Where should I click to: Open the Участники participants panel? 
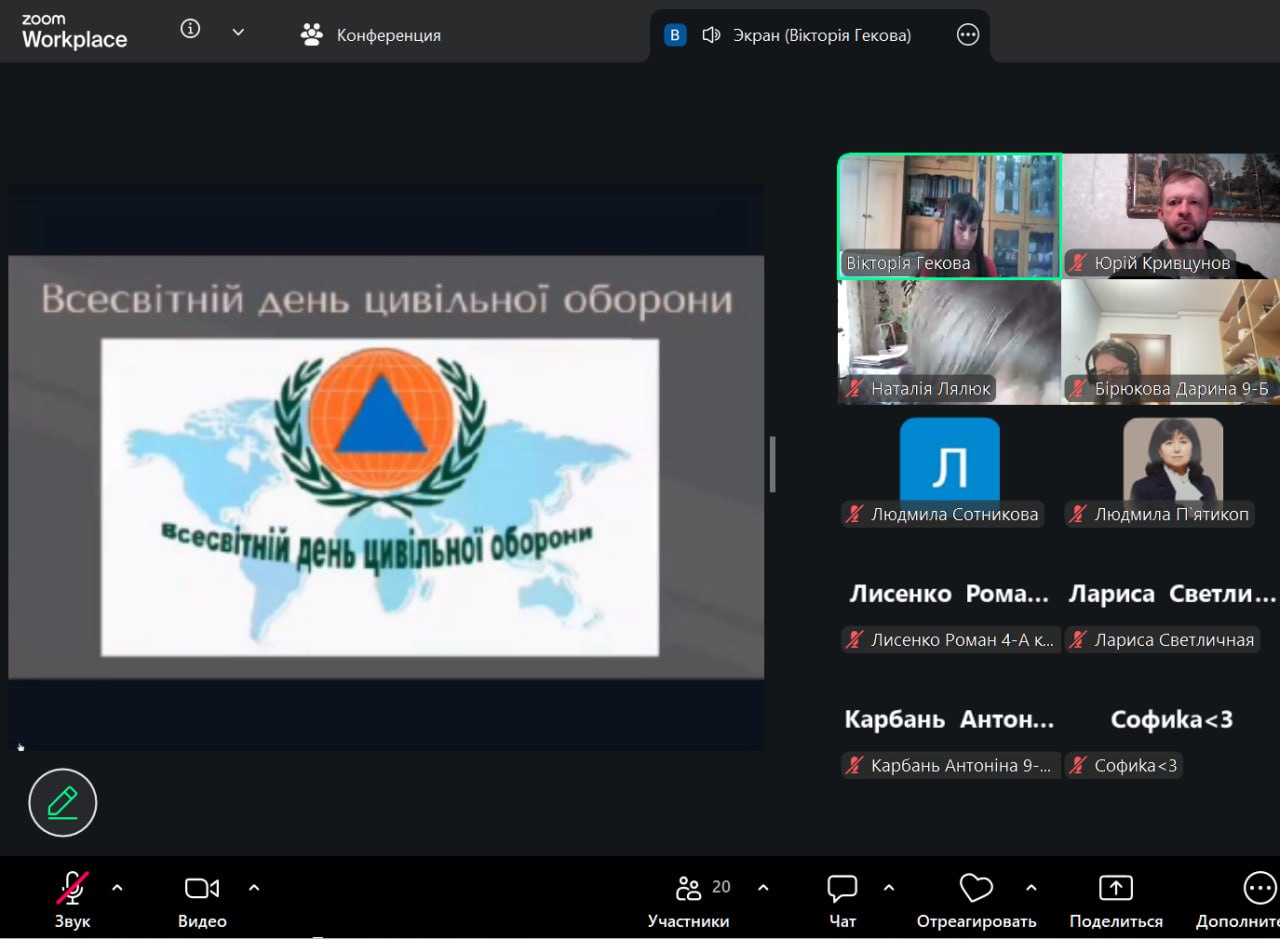(x=689, y=898)
